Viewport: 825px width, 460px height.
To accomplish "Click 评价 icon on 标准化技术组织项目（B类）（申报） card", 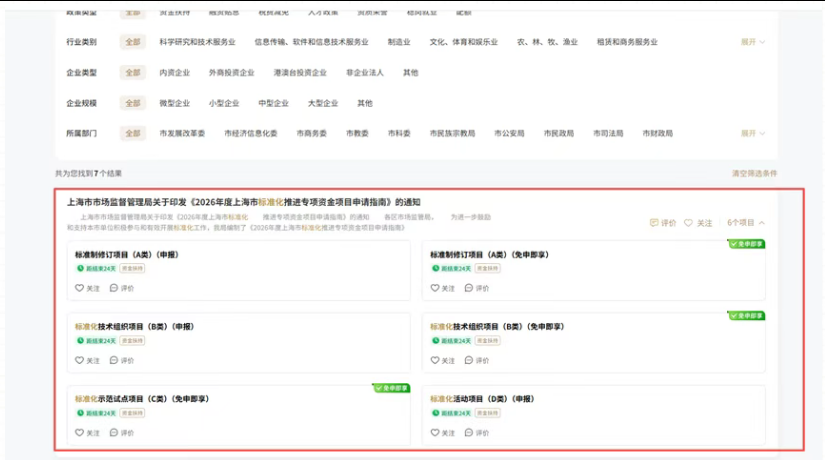I will click(114, 360).
